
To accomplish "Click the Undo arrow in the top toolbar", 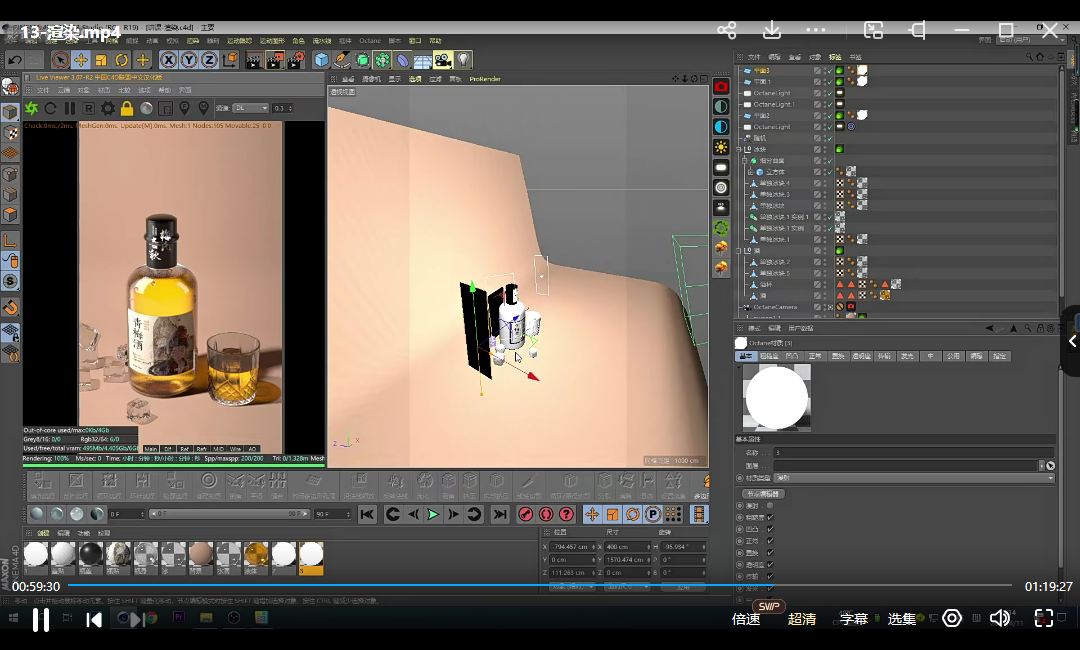I will (15, 61).
